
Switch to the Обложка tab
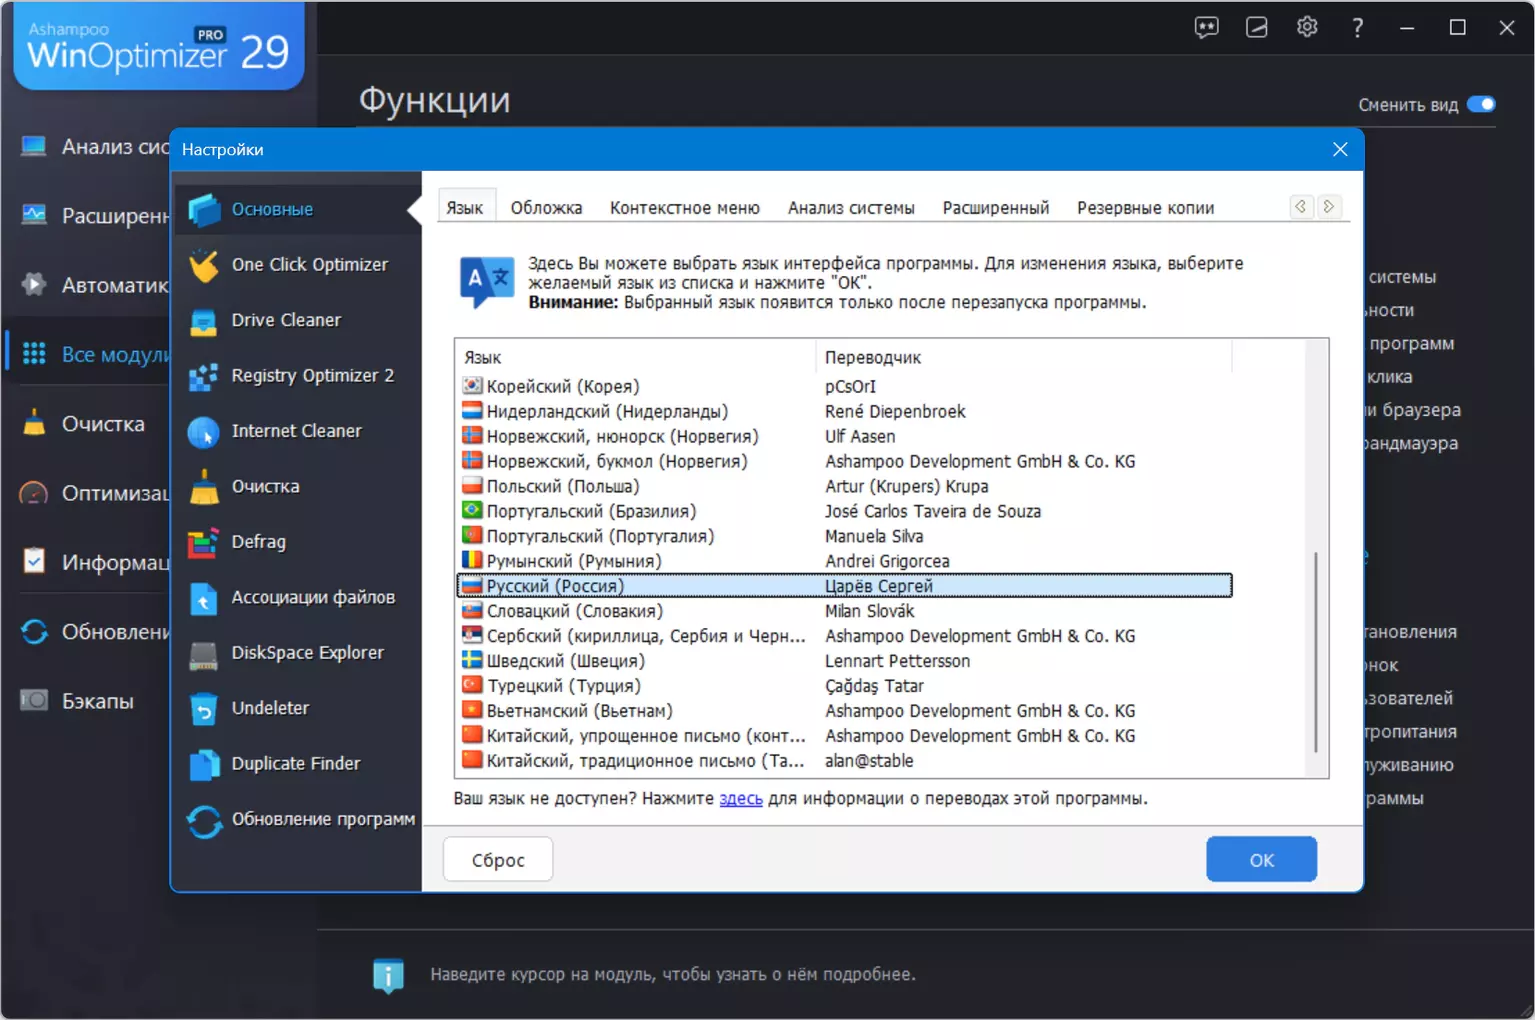tap(546, 208)
